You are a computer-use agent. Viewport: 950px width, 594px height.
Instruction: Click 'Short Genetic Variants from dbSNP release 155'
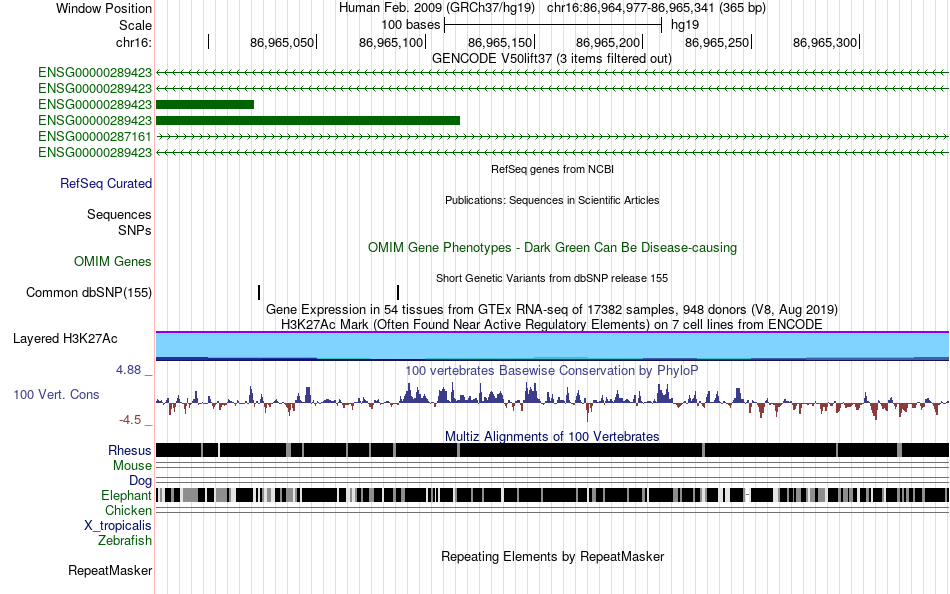pos(552,278)
